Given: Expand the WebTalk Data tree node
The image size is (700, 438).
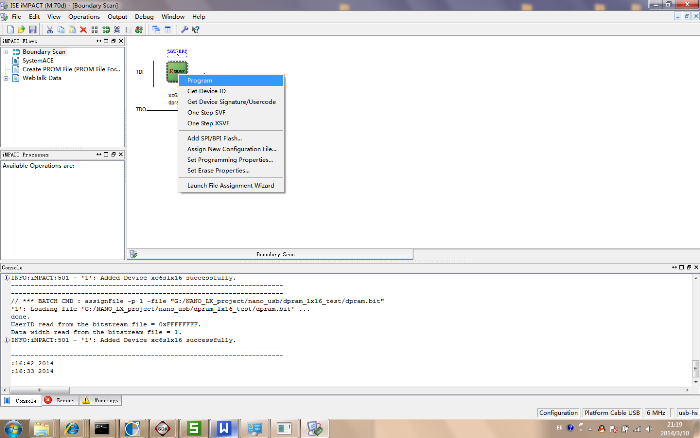Looking at the screenshot, I should [7, 77].
